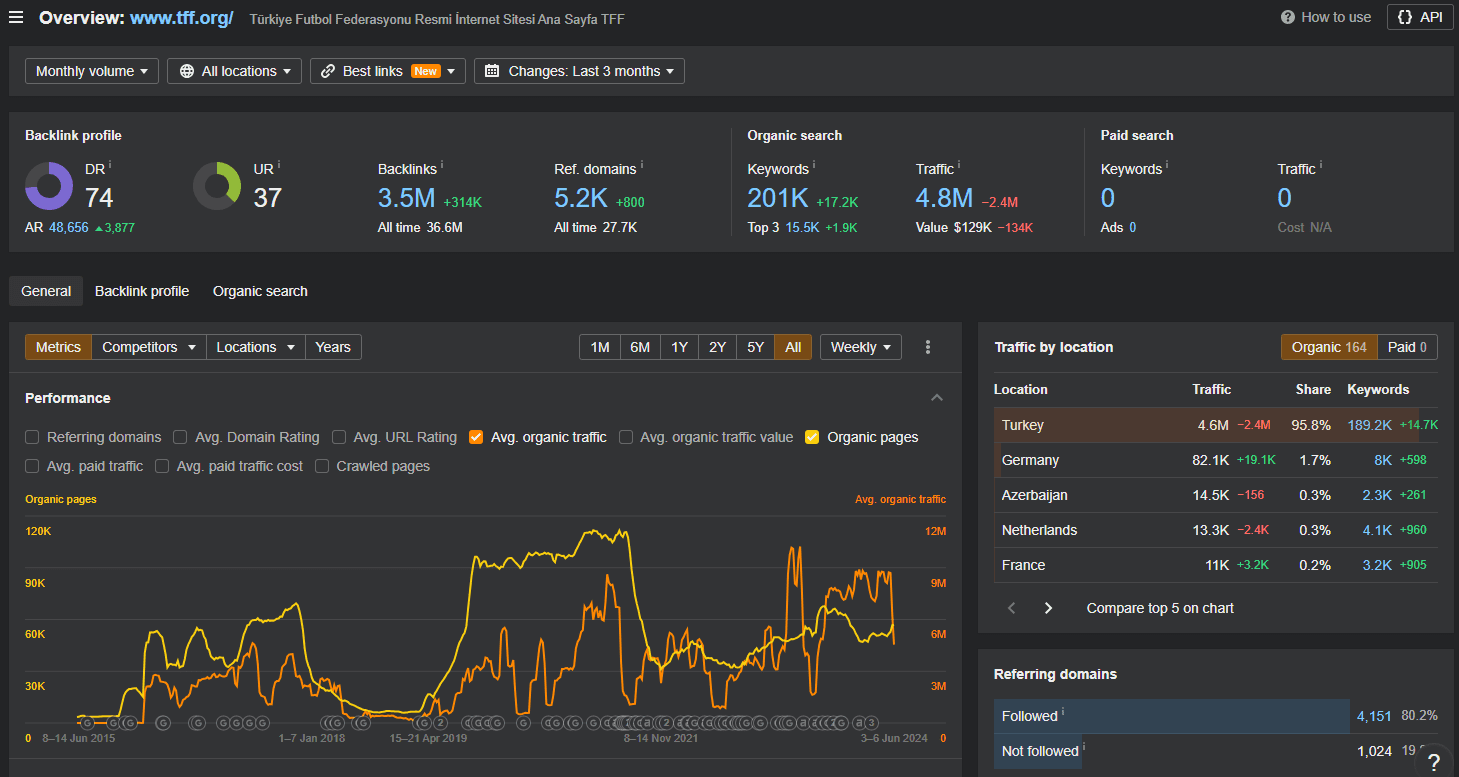Enable the Avg. paid traffic checkbox
Viewport: 1459px width, 777px height.
[x=32, y=466]
